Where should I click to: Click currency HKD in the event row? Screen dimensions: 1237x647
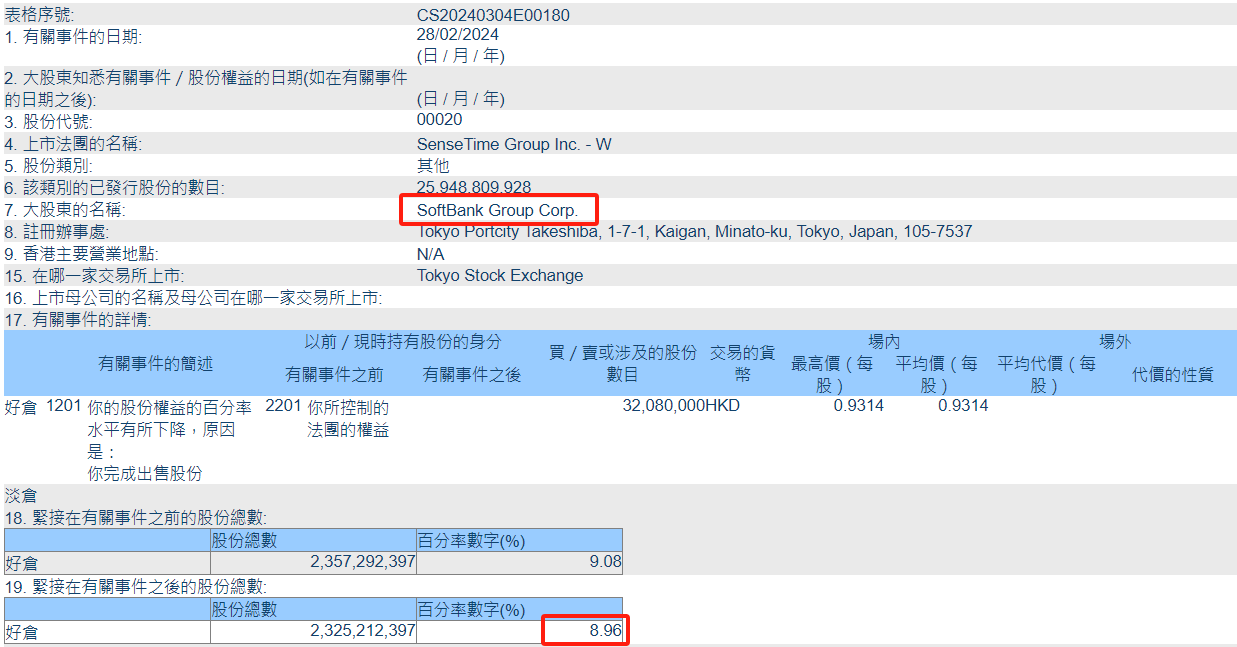[723, 406]
